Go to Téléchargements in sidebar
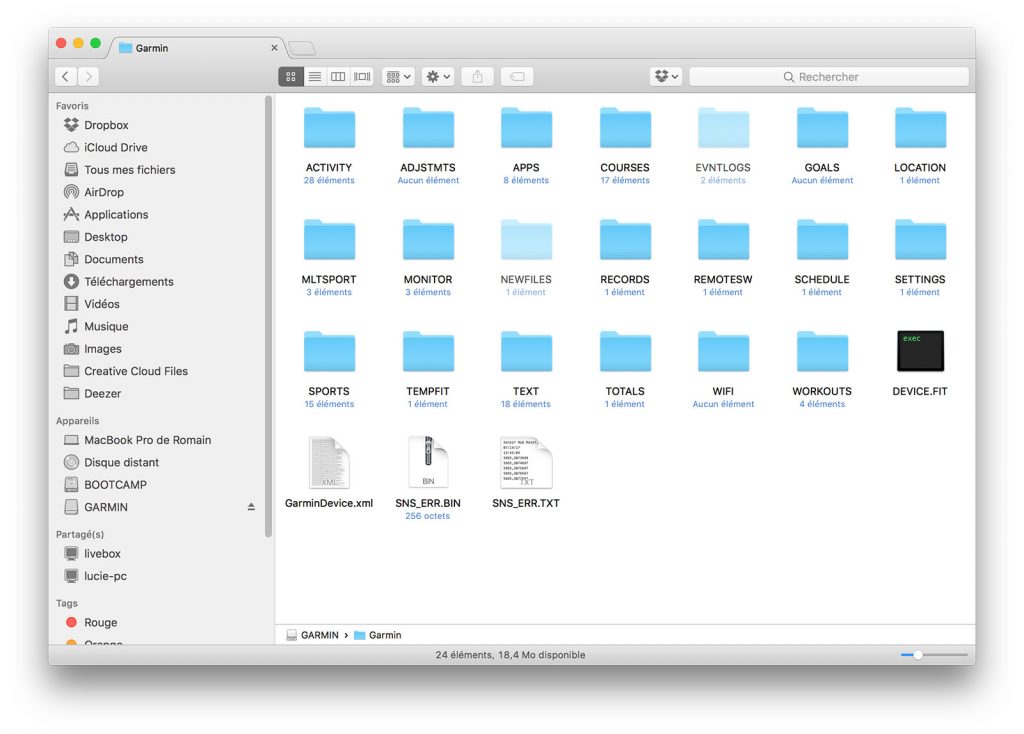 pyautogui.click(x=128, y=282)
